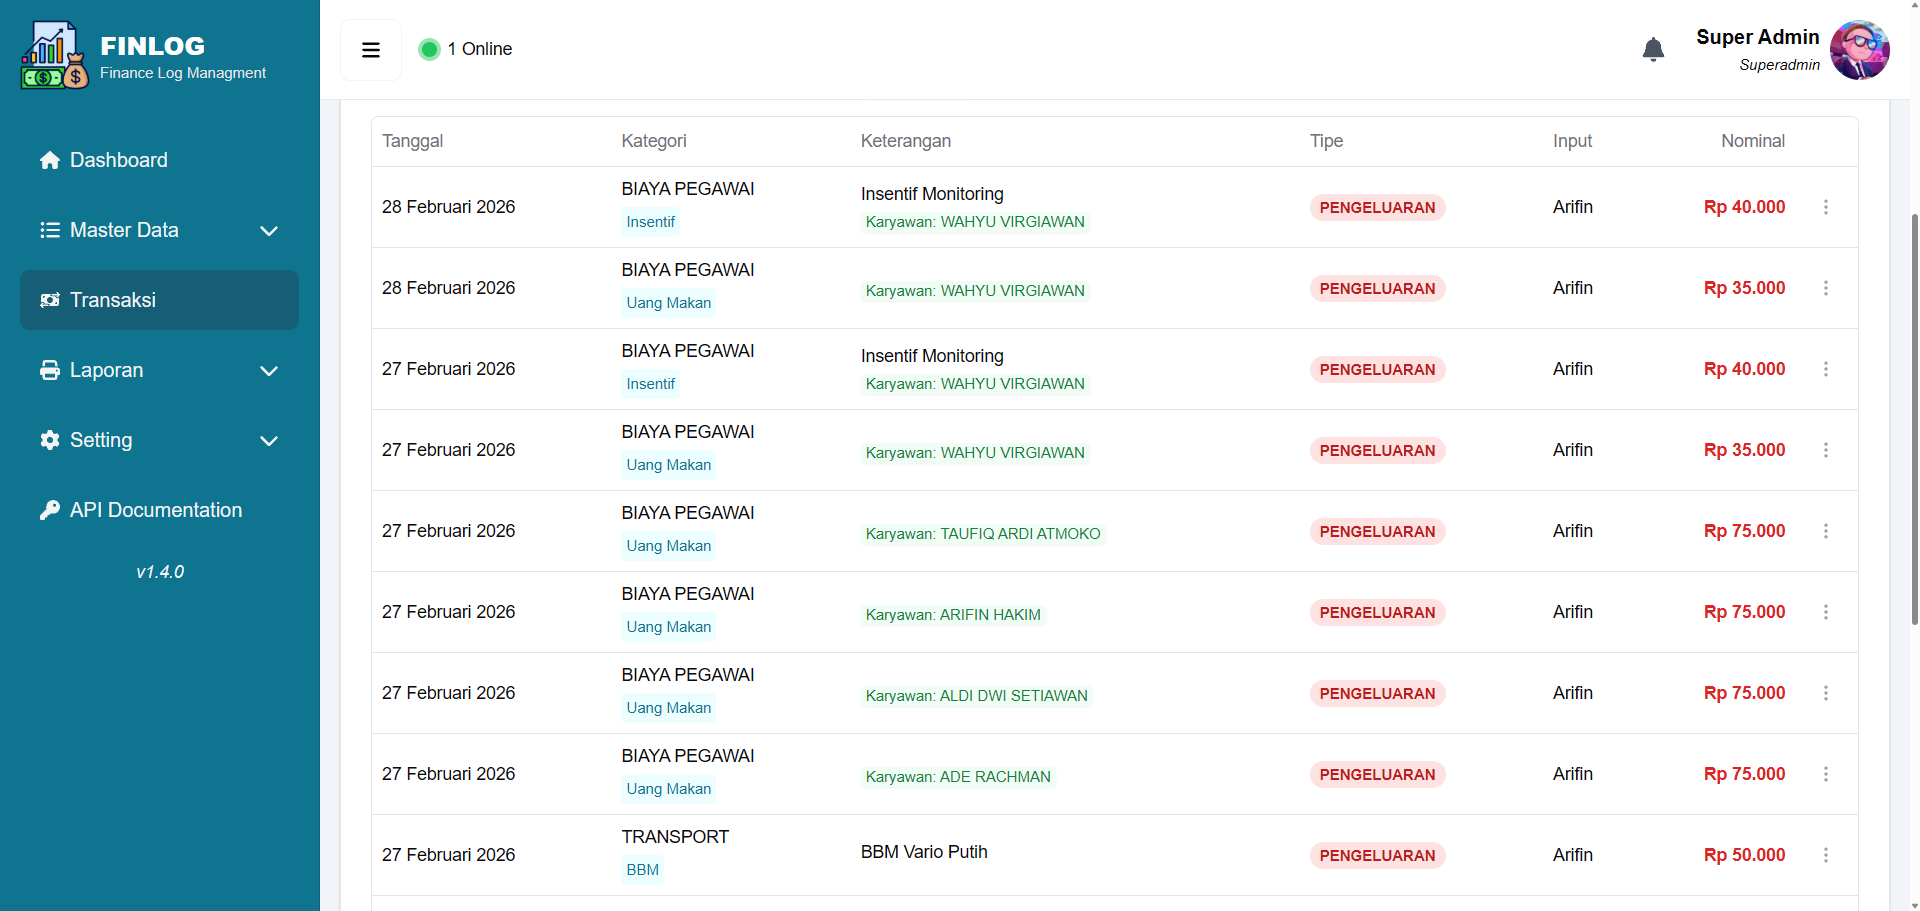
Task: Click the hamburger menu toggle button
Action: coord(370,50)
